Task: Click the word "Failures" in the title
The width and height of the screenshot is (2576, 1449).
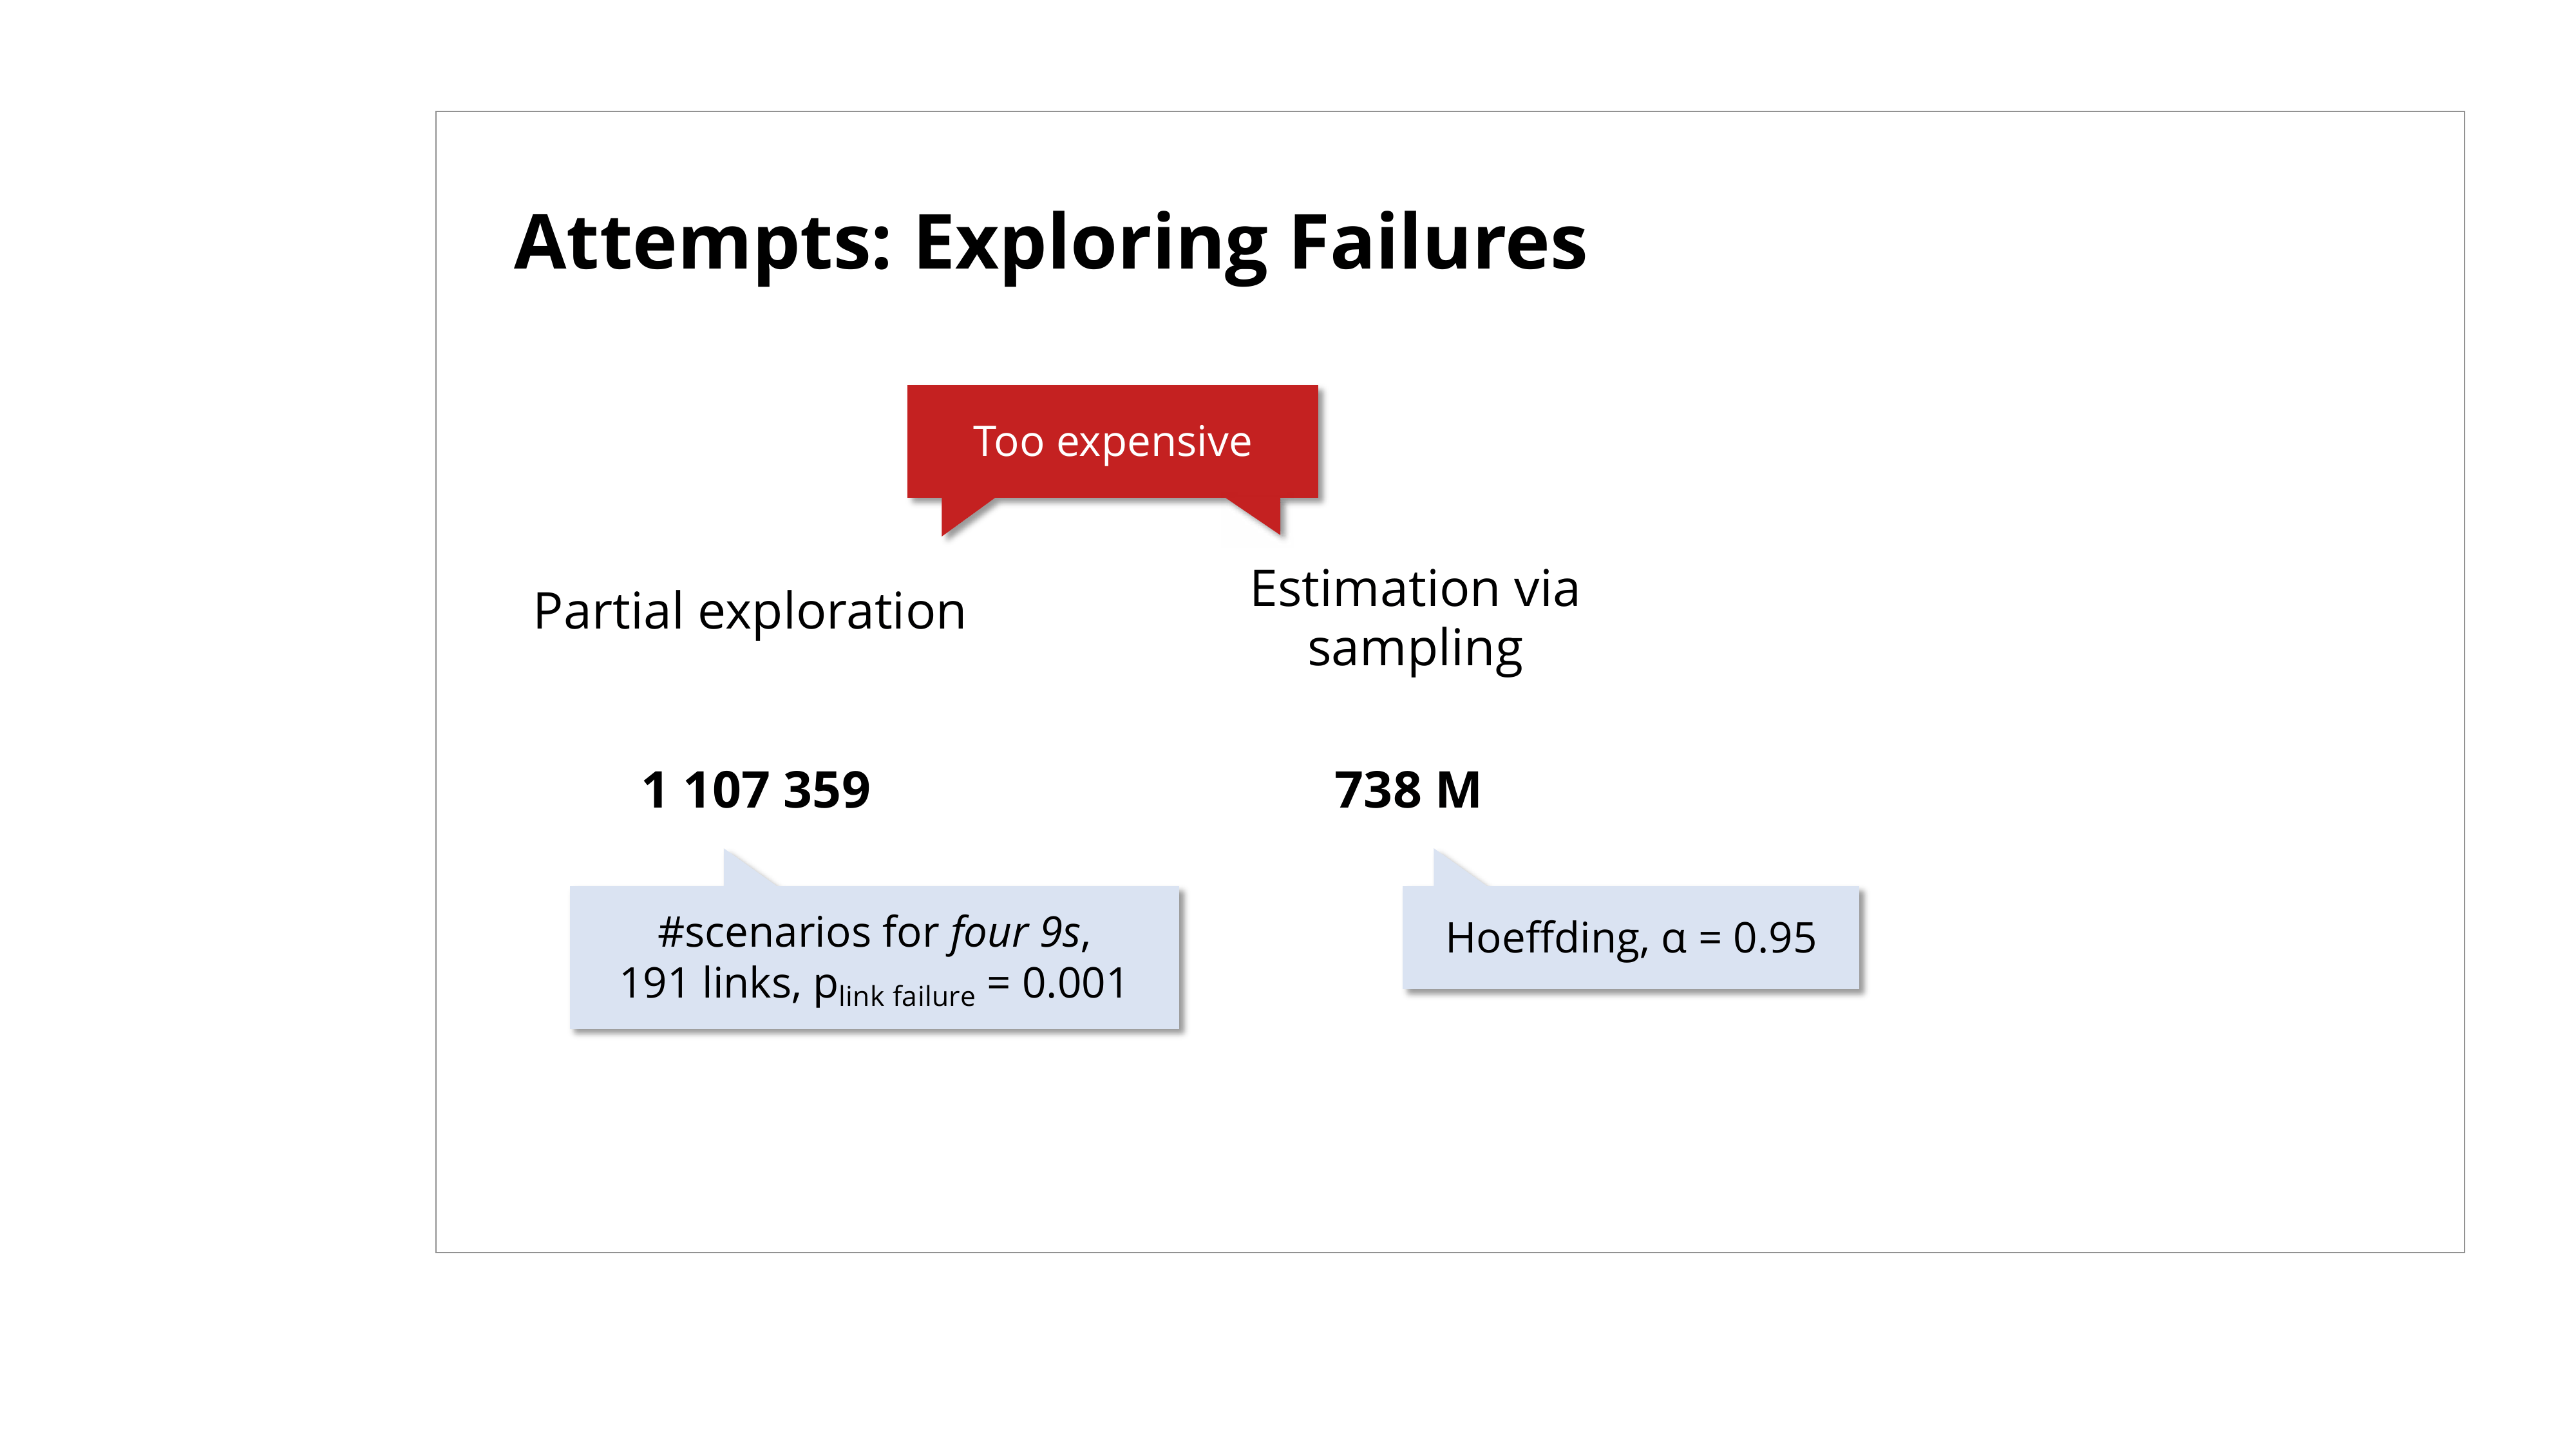Action: click(x=1437, y=243)
